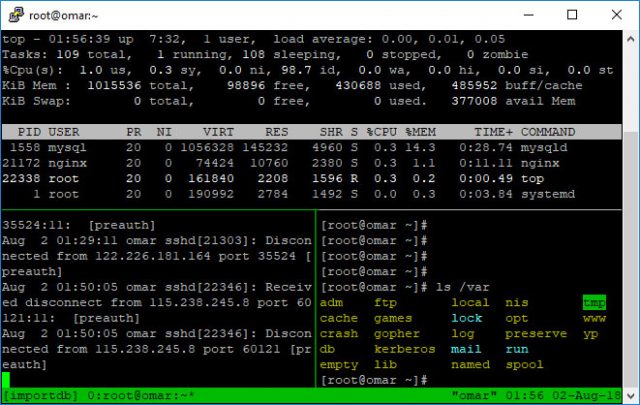This screenshot has height=405, width=640.
Task: Click the systemd process row with PID 1
Action: pos(300,193)
